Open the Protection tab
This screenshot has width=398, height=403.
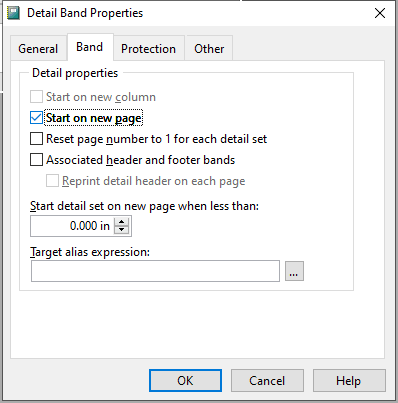(149, 49)
